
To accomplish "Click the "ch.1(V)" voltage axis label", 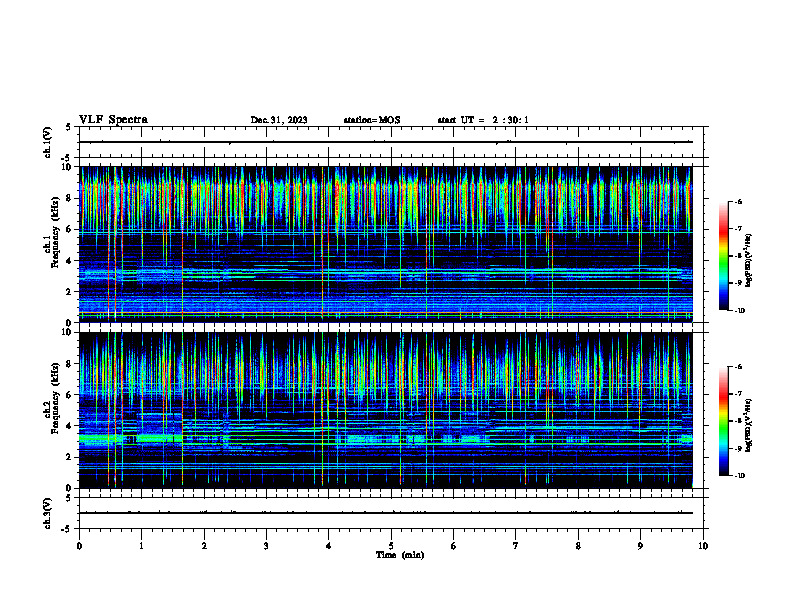I will coord(47,142).
